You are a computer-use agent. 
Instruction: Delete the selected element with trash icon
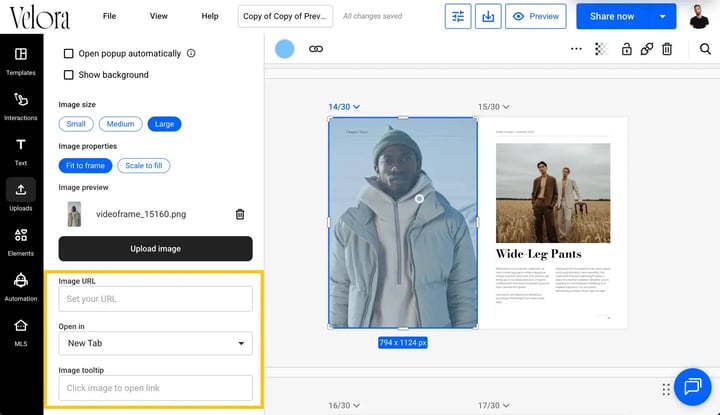667,49
